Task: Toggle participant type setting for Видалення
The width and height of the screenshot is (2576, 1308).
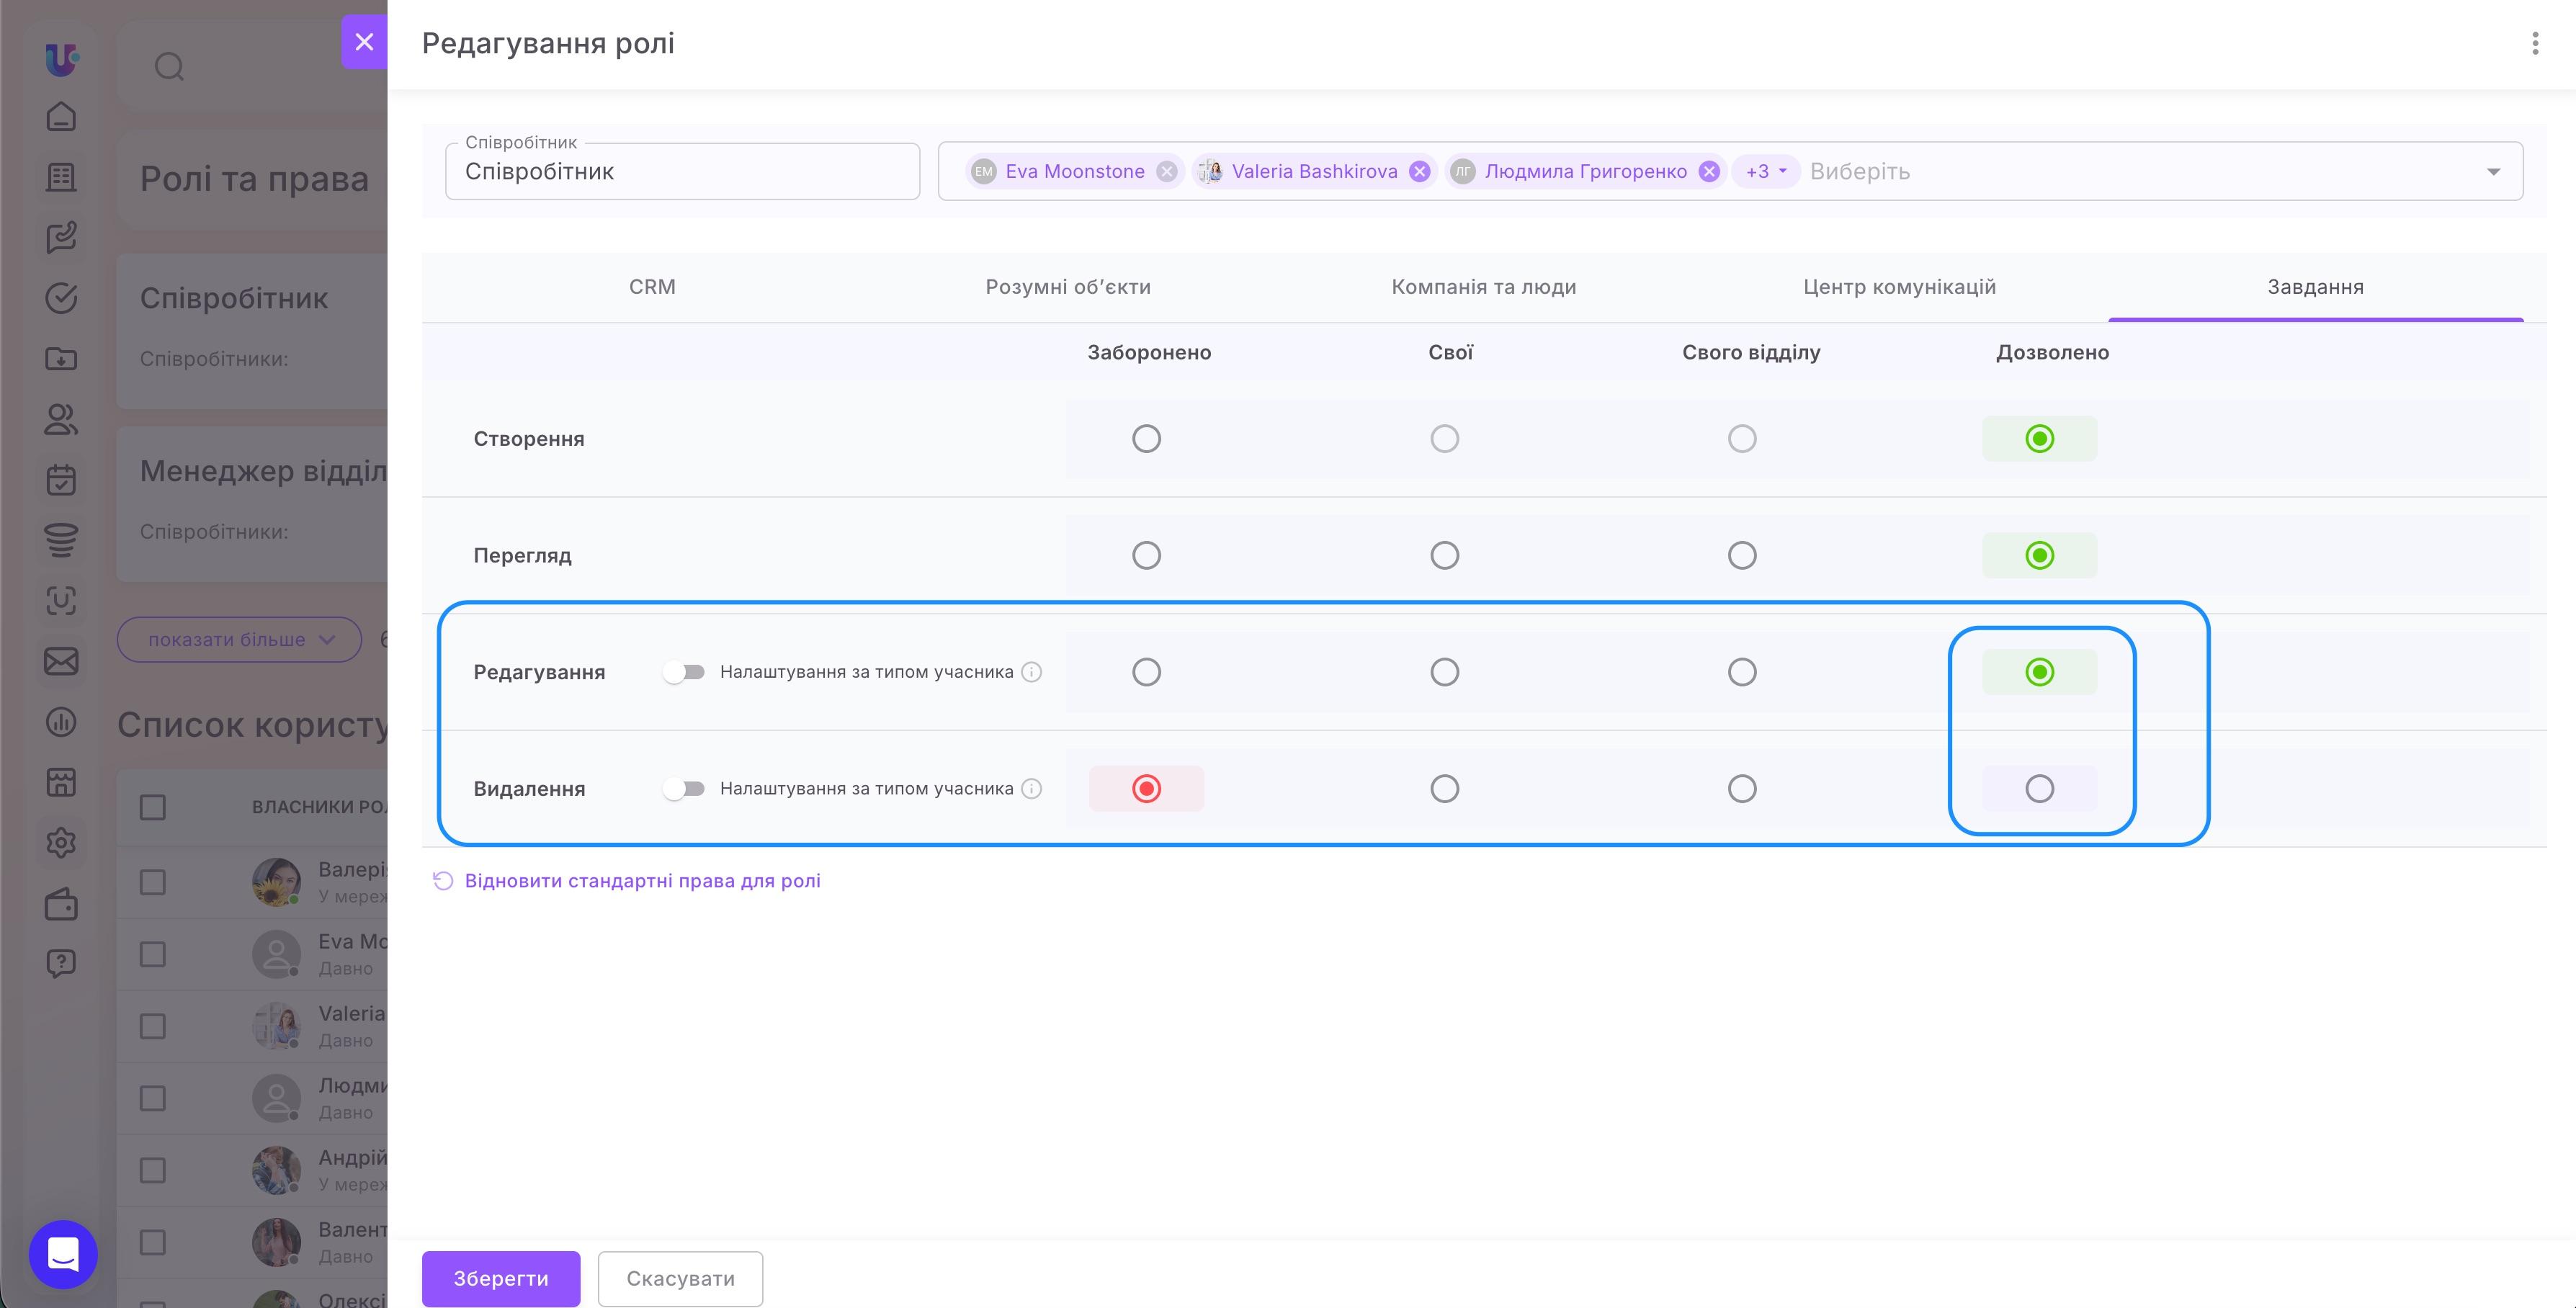Action: (x=684, y=789)
